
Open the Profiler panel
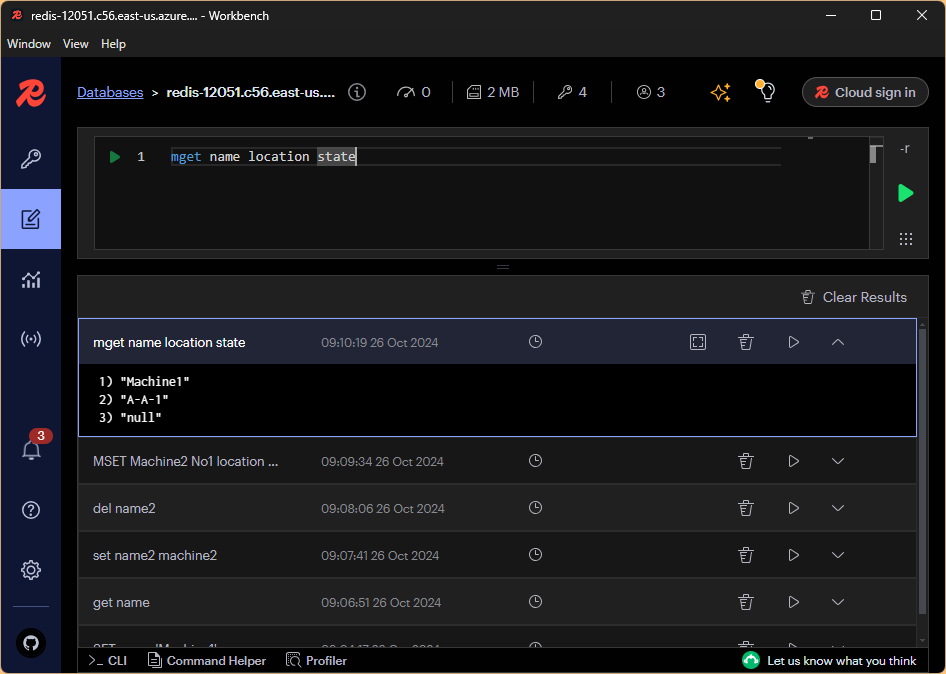tap(316, 661)
